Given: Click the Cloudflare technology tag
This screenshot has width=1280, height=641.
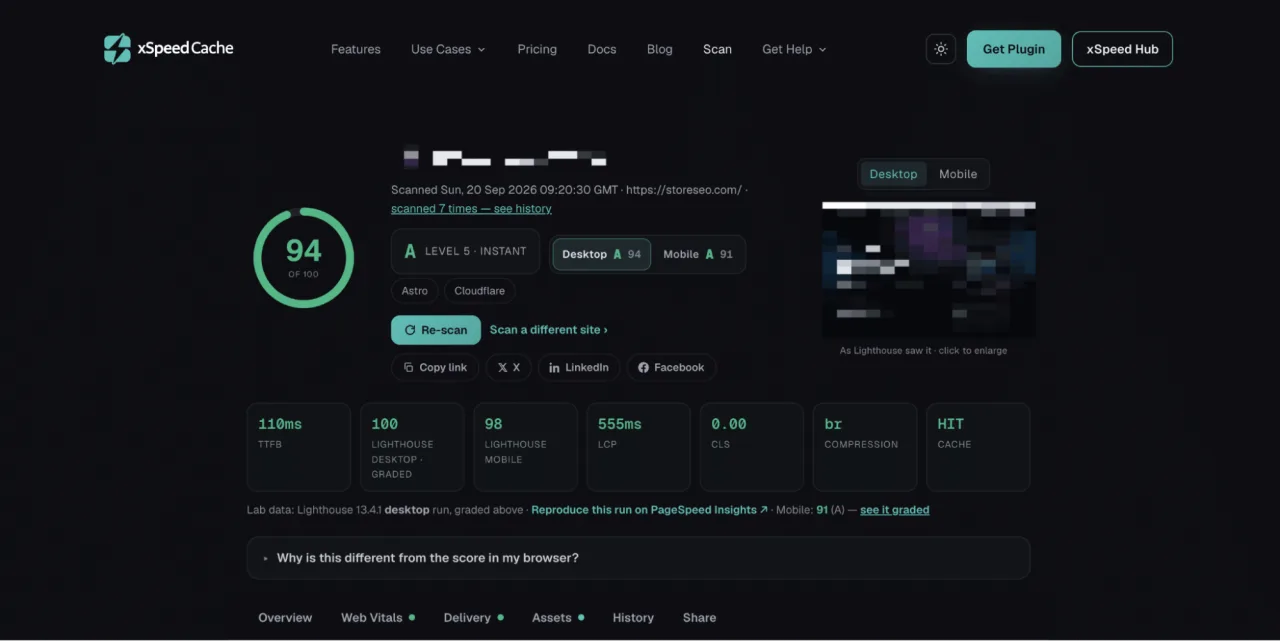Looking at the screenshot, I should coord(480,291).
